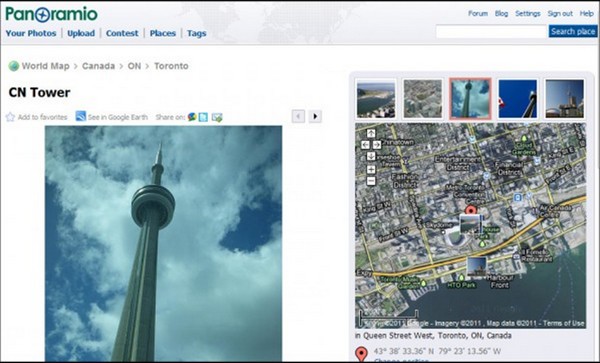Share photo using the Twitter icon
The image size is (600, 363).
pos(204,117)
